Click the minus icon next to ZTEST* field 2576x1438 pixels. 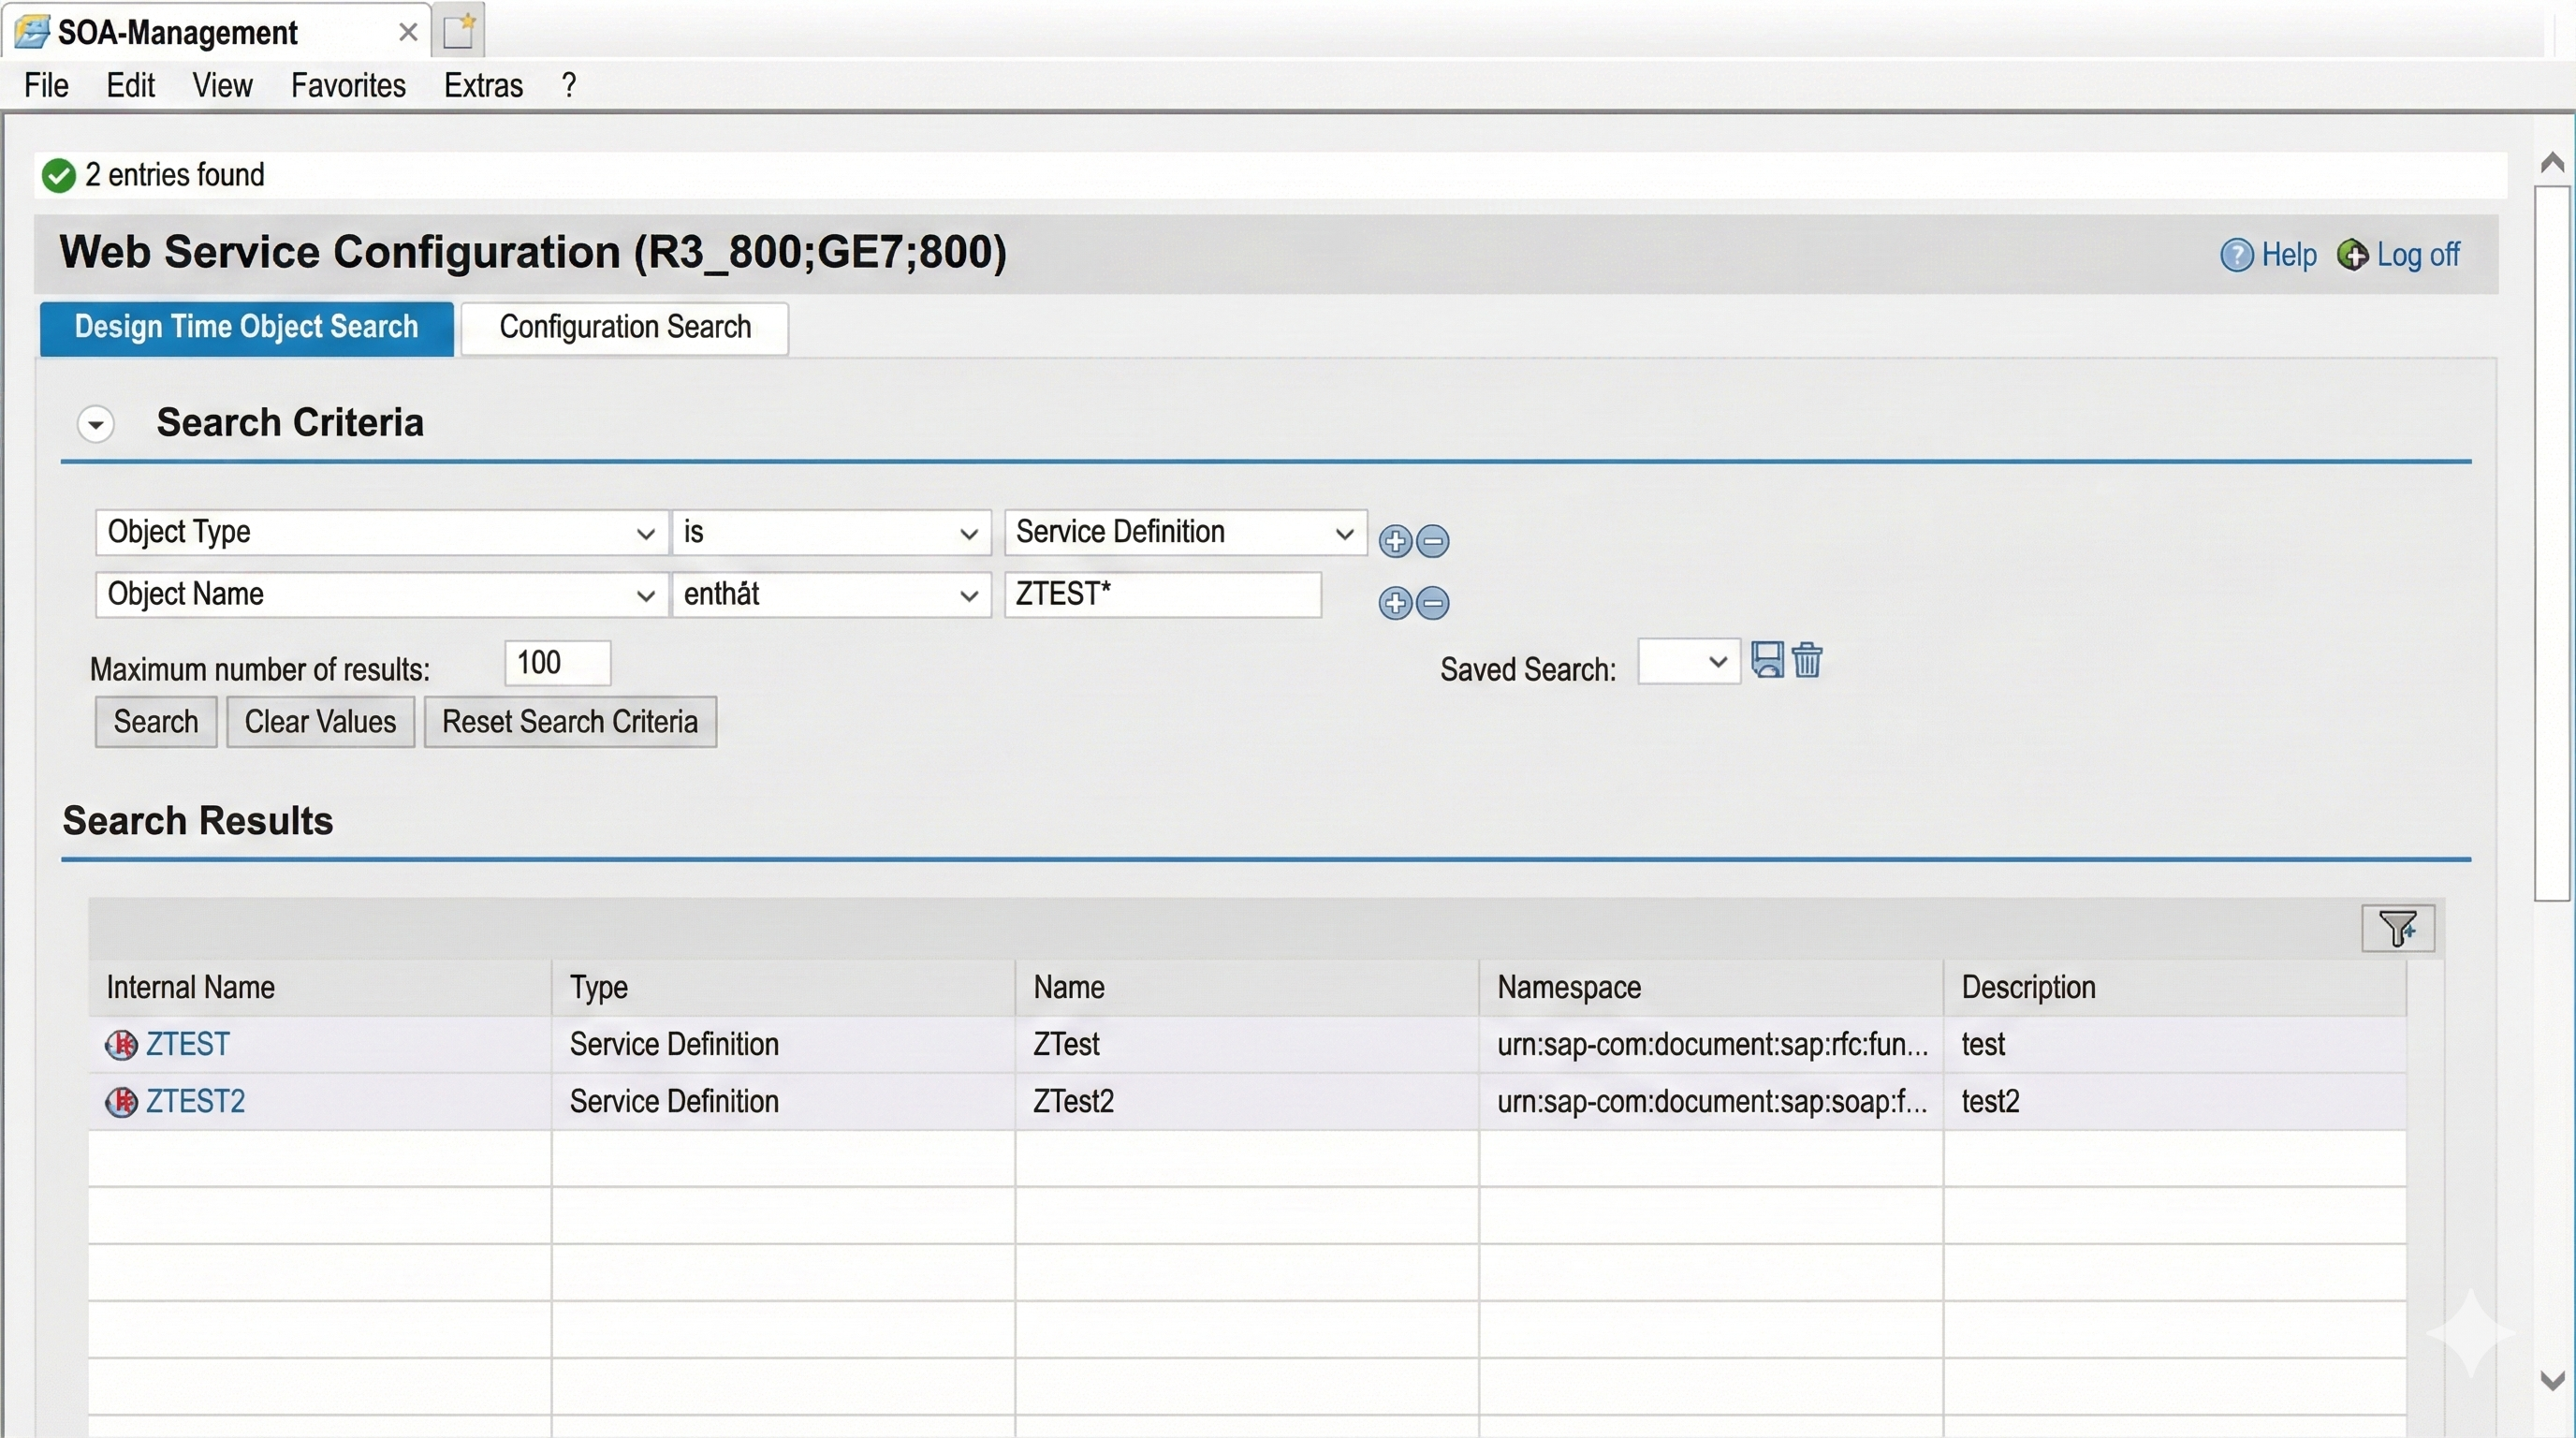[1433, 603]
